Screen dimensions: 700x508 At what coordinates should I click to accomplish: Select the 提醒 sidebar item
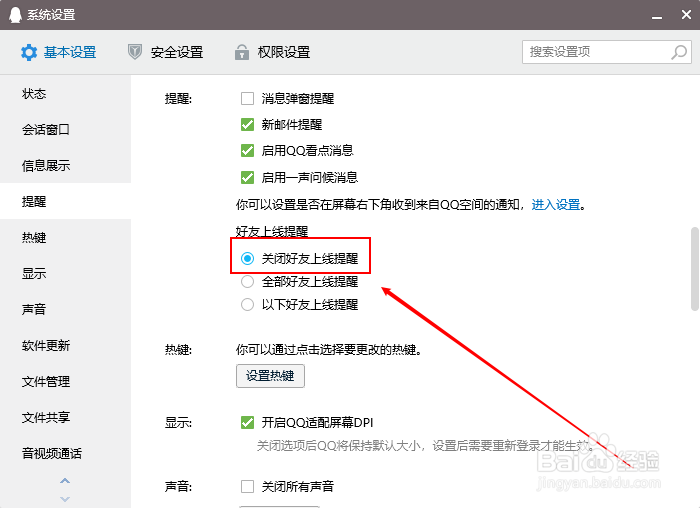click(65, 201)
